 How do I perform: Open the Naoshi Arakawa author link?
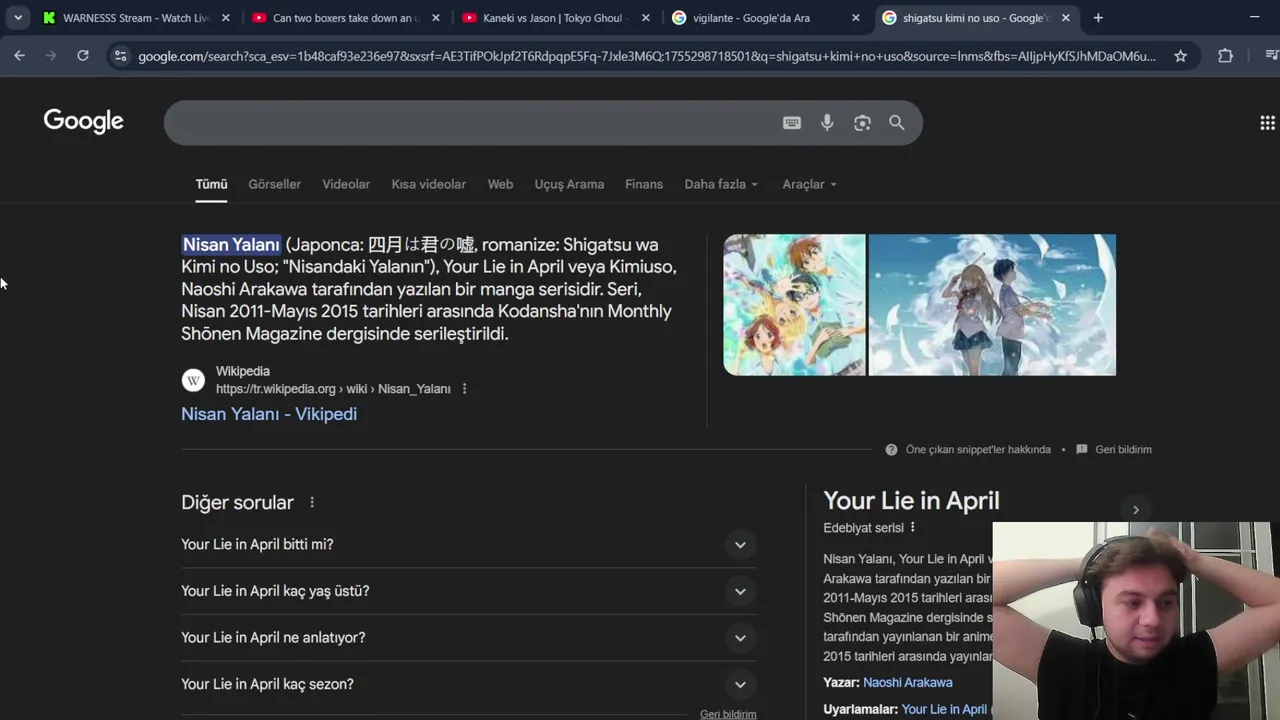907,682
